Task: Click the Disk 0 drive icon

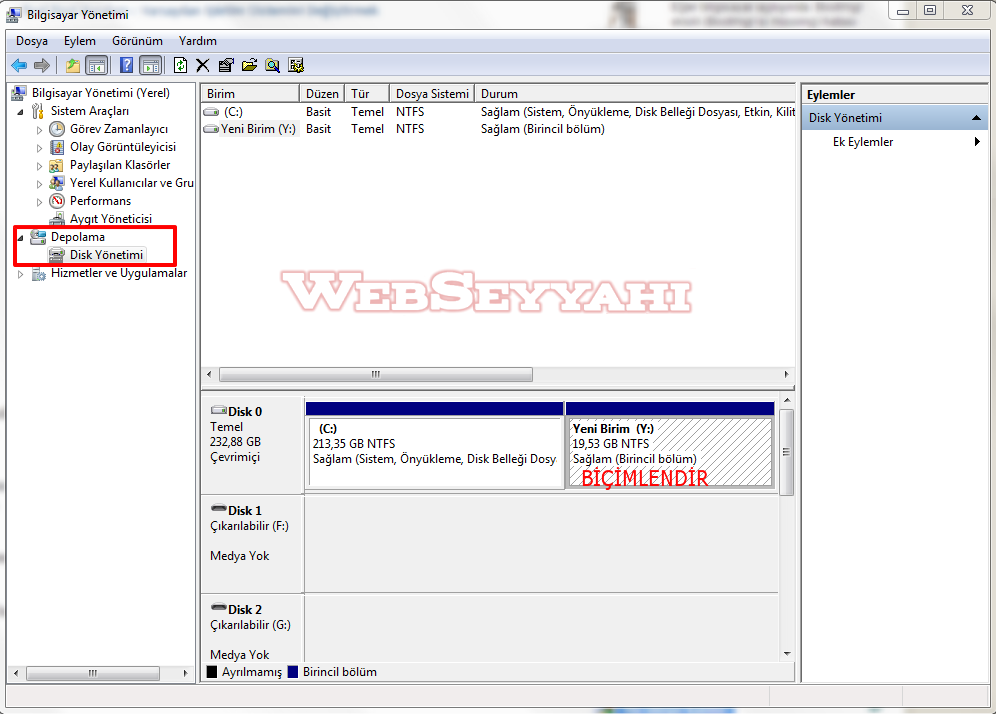Action: click(x=219, y=410)
